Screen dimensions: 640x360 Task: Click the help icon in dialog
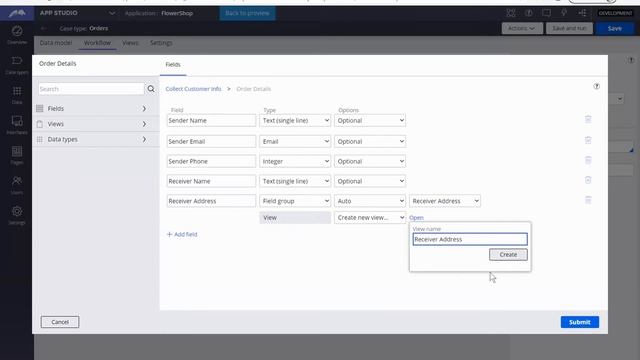coord(597,86)
